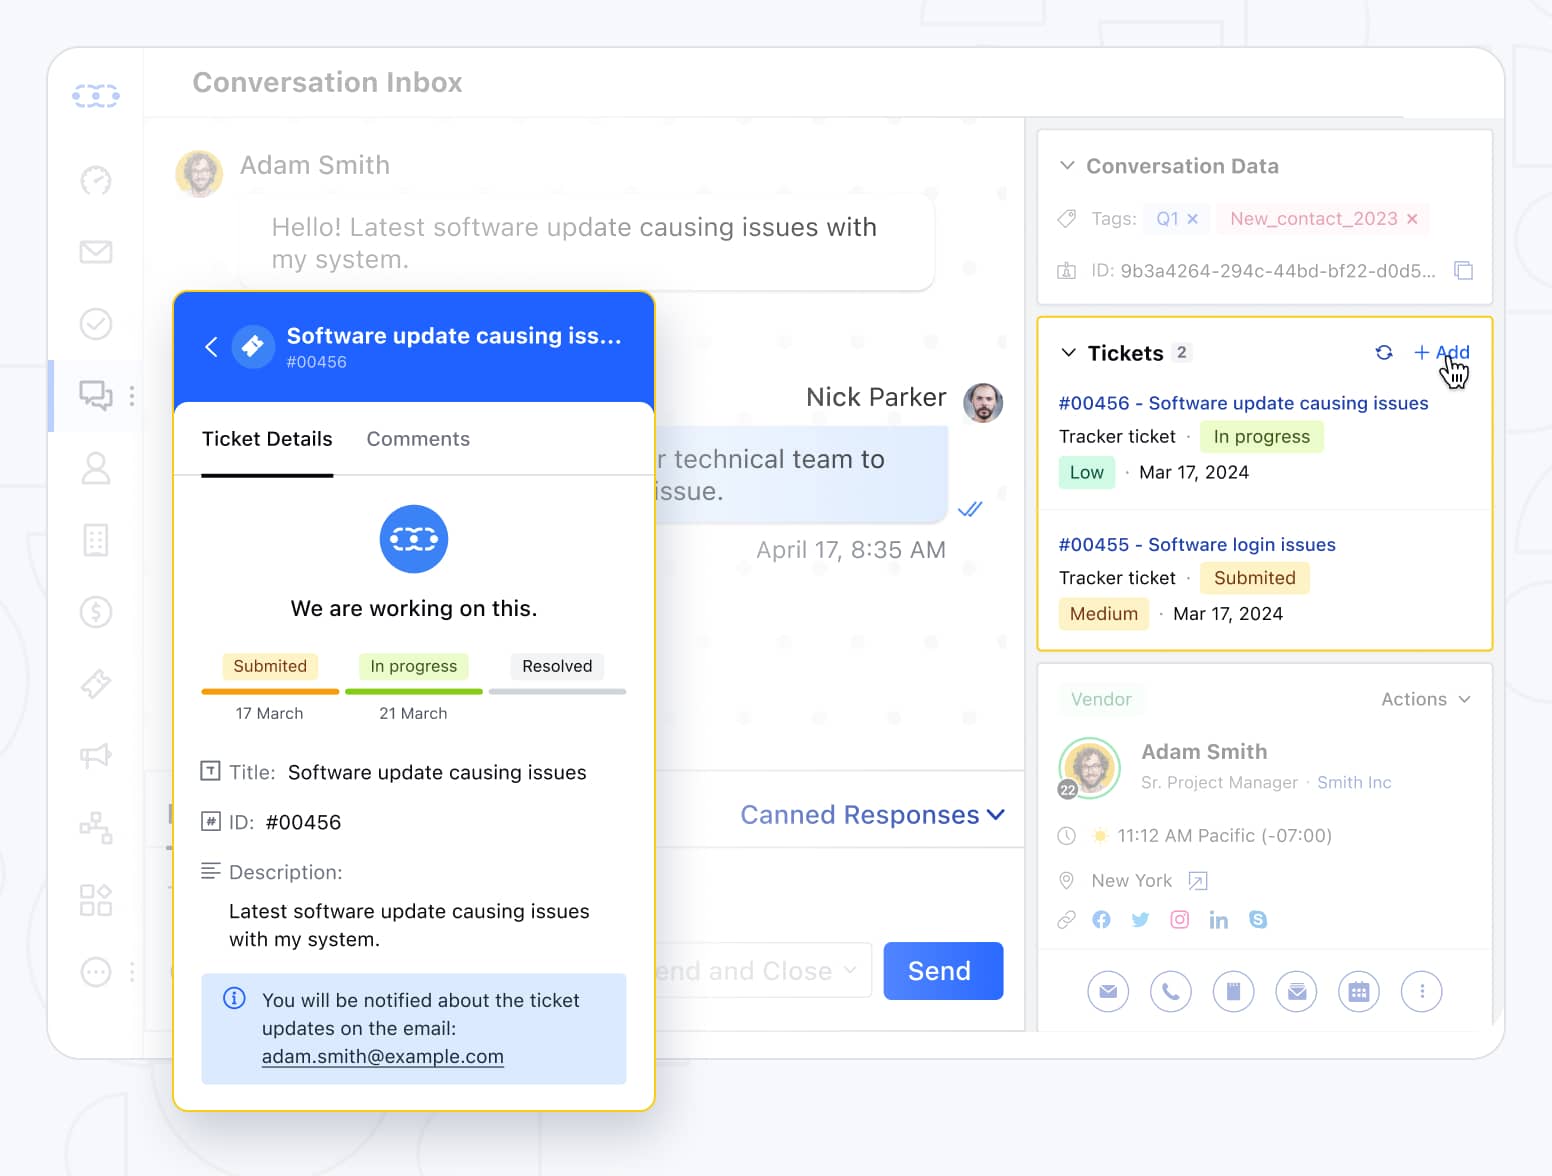Click the phone call icon for vendor
This screenshot has height=1176, width=1552.
tap(1170, 992)
